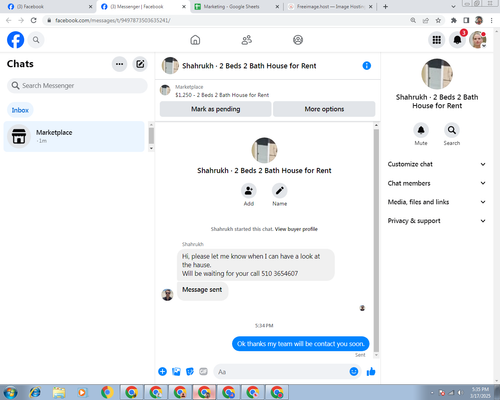Expand Privacy & support section
Screen dimensions: 500x400
point(436,221)
